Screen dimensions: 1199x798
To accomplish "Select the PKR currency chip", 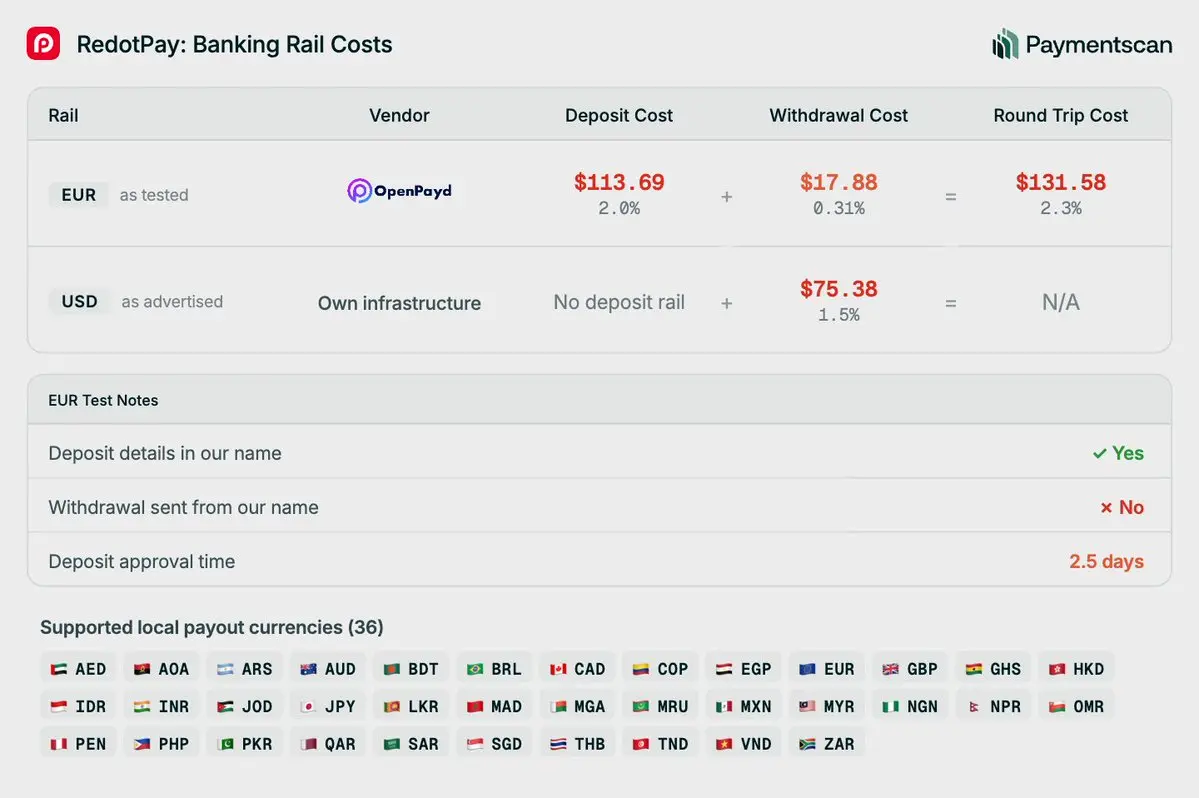I will (x=245, y=744).
